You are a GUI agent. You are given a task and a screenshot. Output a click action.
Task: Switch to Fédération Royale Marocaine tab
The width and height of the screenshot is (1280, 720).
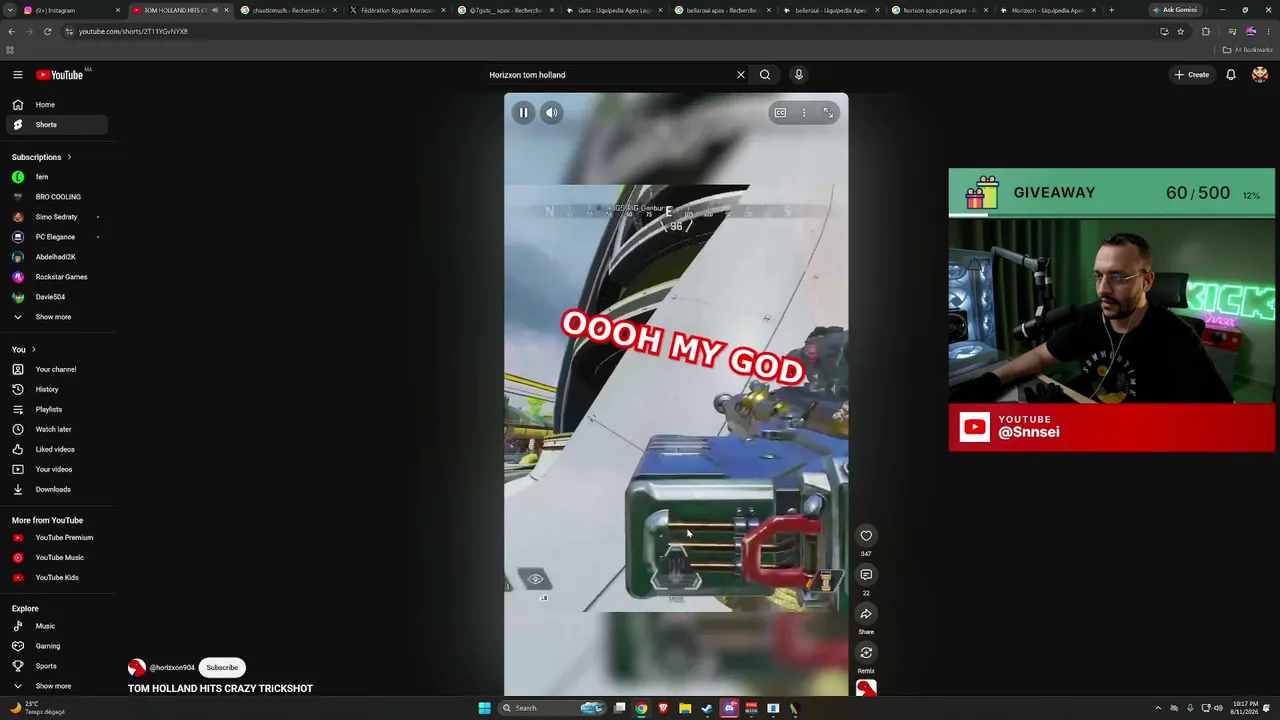point(397,10)
